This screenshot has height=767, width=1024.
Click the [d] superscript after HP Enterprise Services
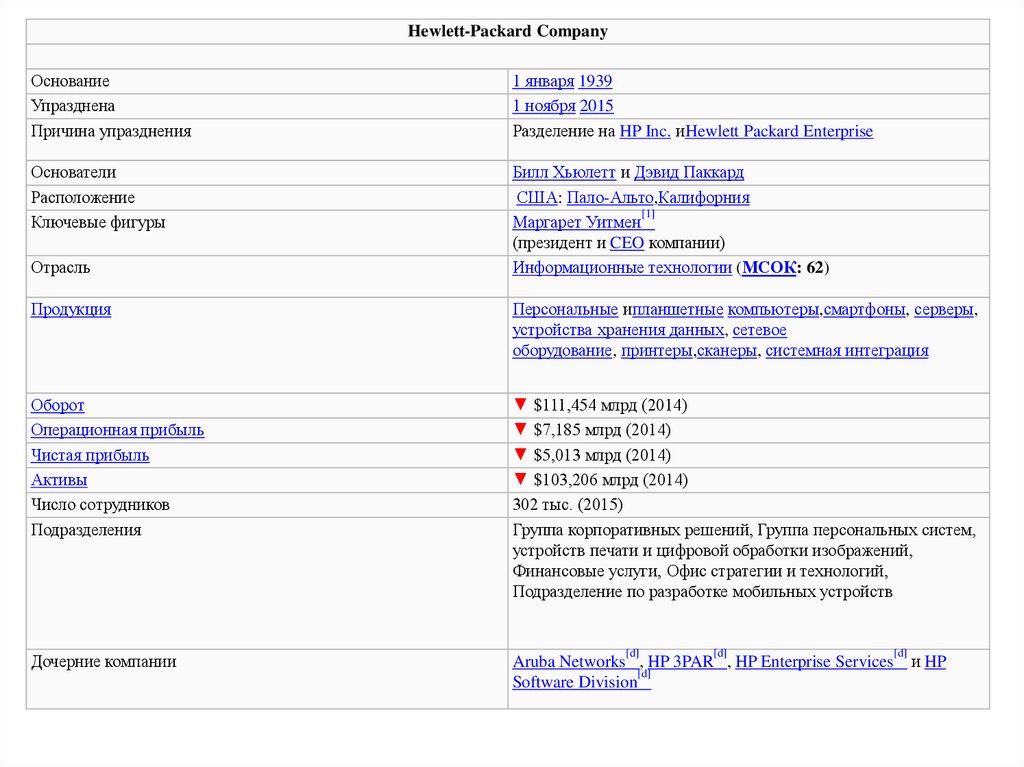900,655
